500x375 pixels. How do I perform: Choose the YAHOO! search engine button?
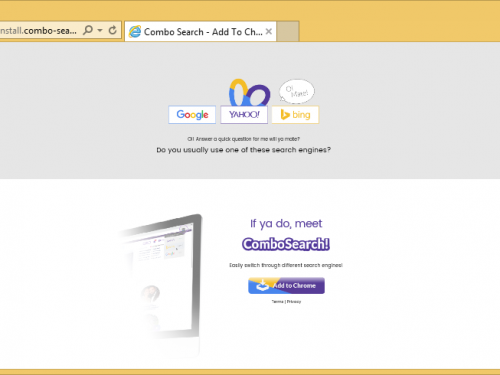click(x=244, y=115)
